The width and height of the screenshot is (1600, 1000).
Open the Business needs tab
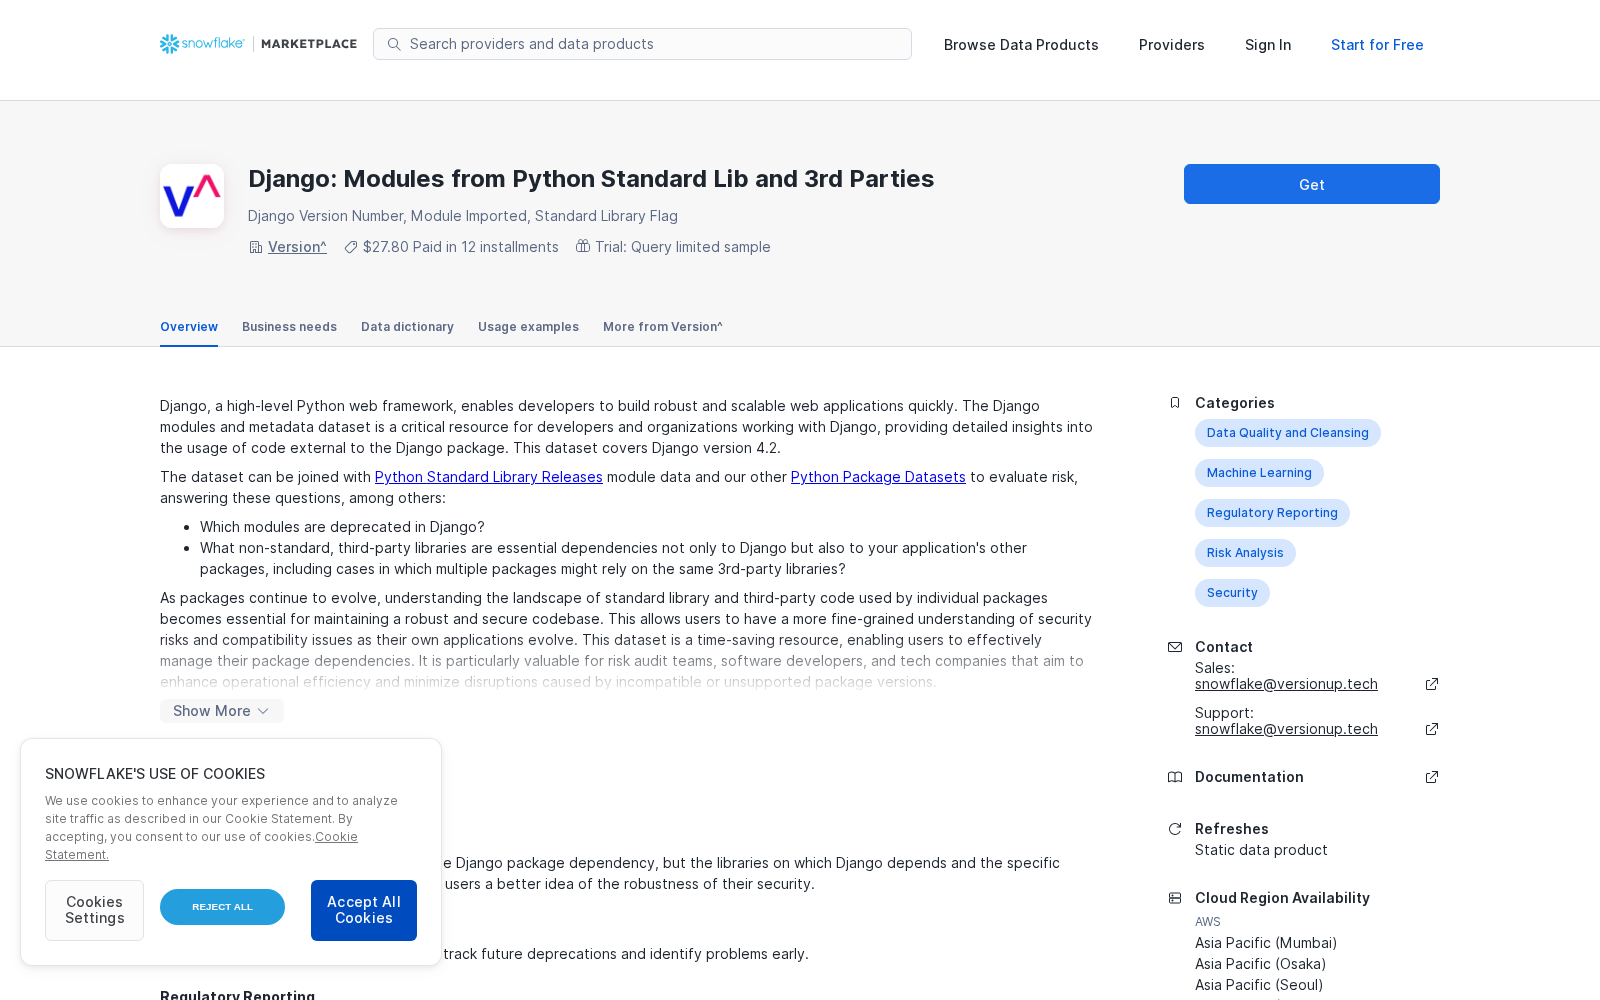(x=289, y=327)
